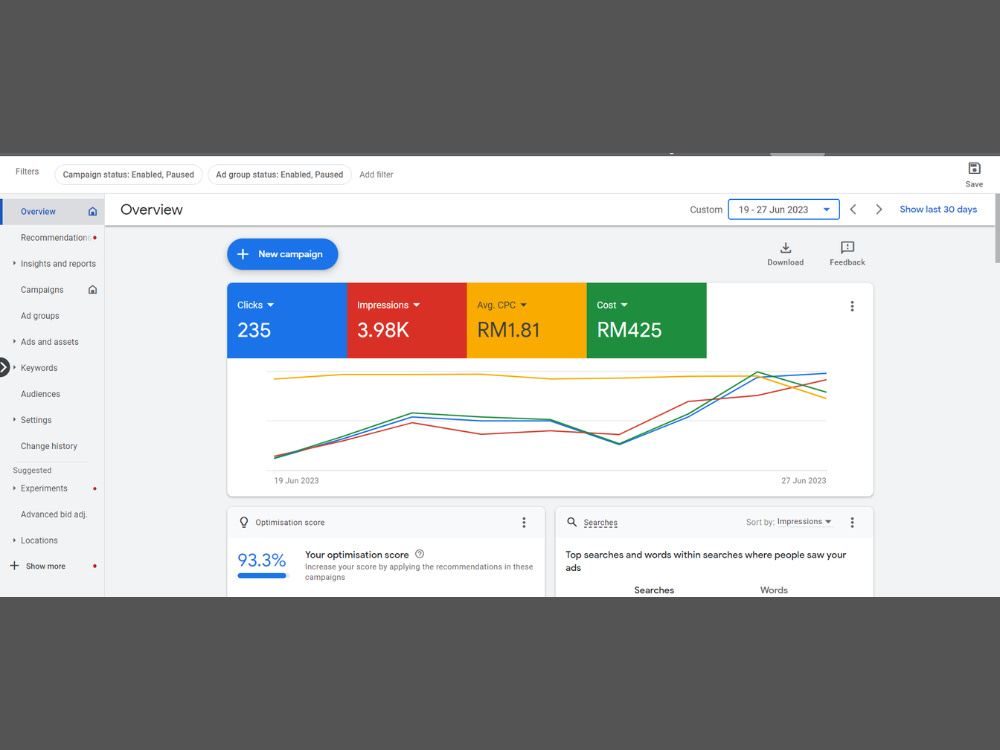Go to Ad groups in sidebar
Screen dimensions: 1000x750
click(40, 316)
